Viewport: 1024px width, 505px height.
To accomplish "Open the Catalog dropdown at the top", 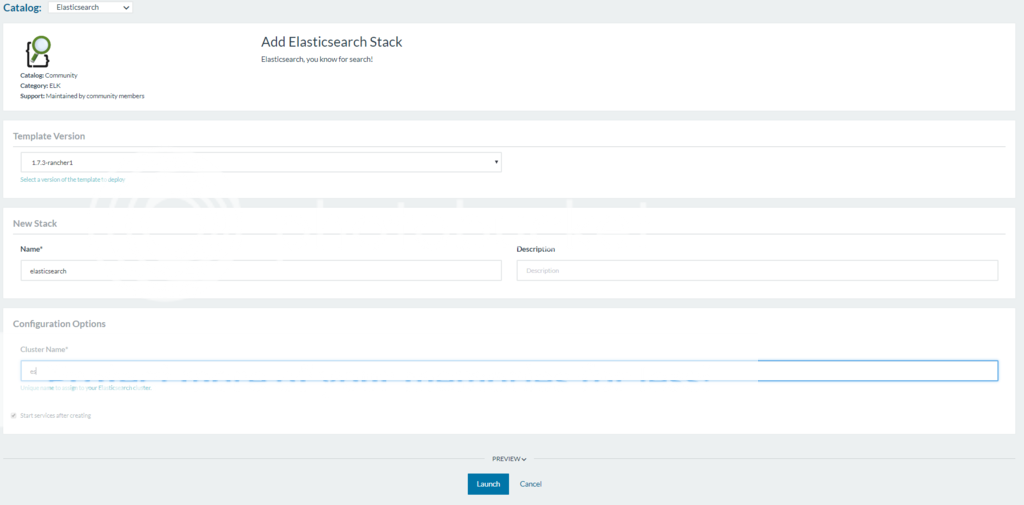I will pyautogui.click(x=90, y=7).
